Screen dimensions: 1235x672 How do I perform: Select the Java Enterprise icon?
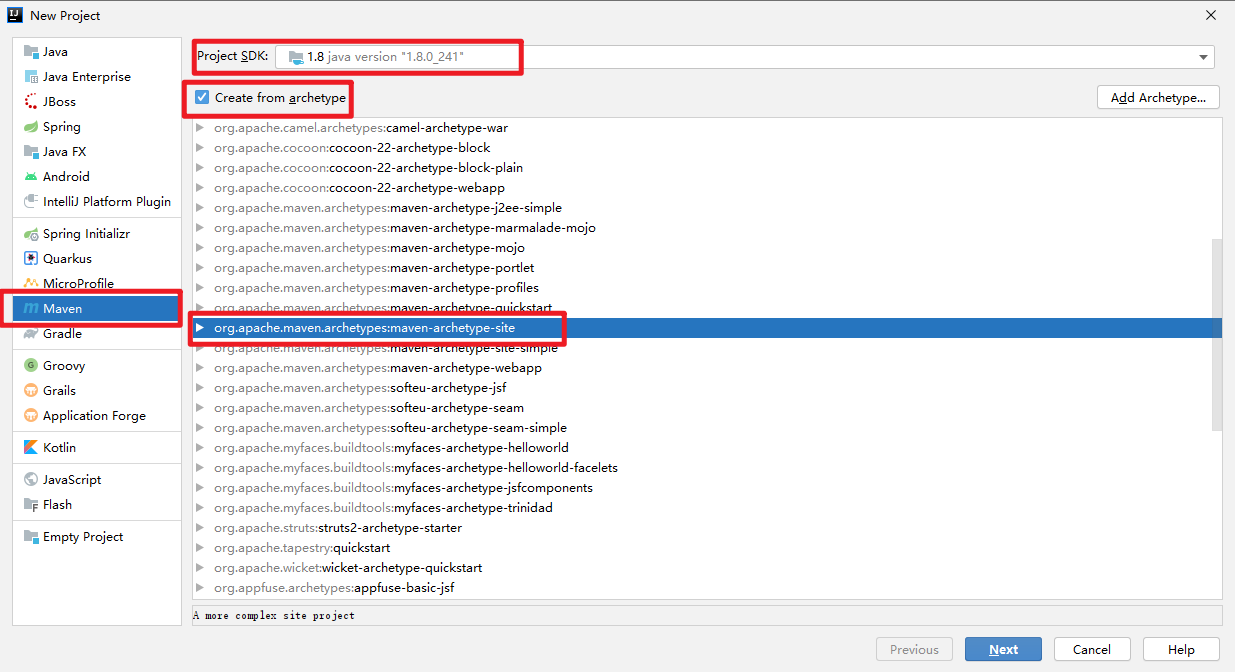point(31,77)
